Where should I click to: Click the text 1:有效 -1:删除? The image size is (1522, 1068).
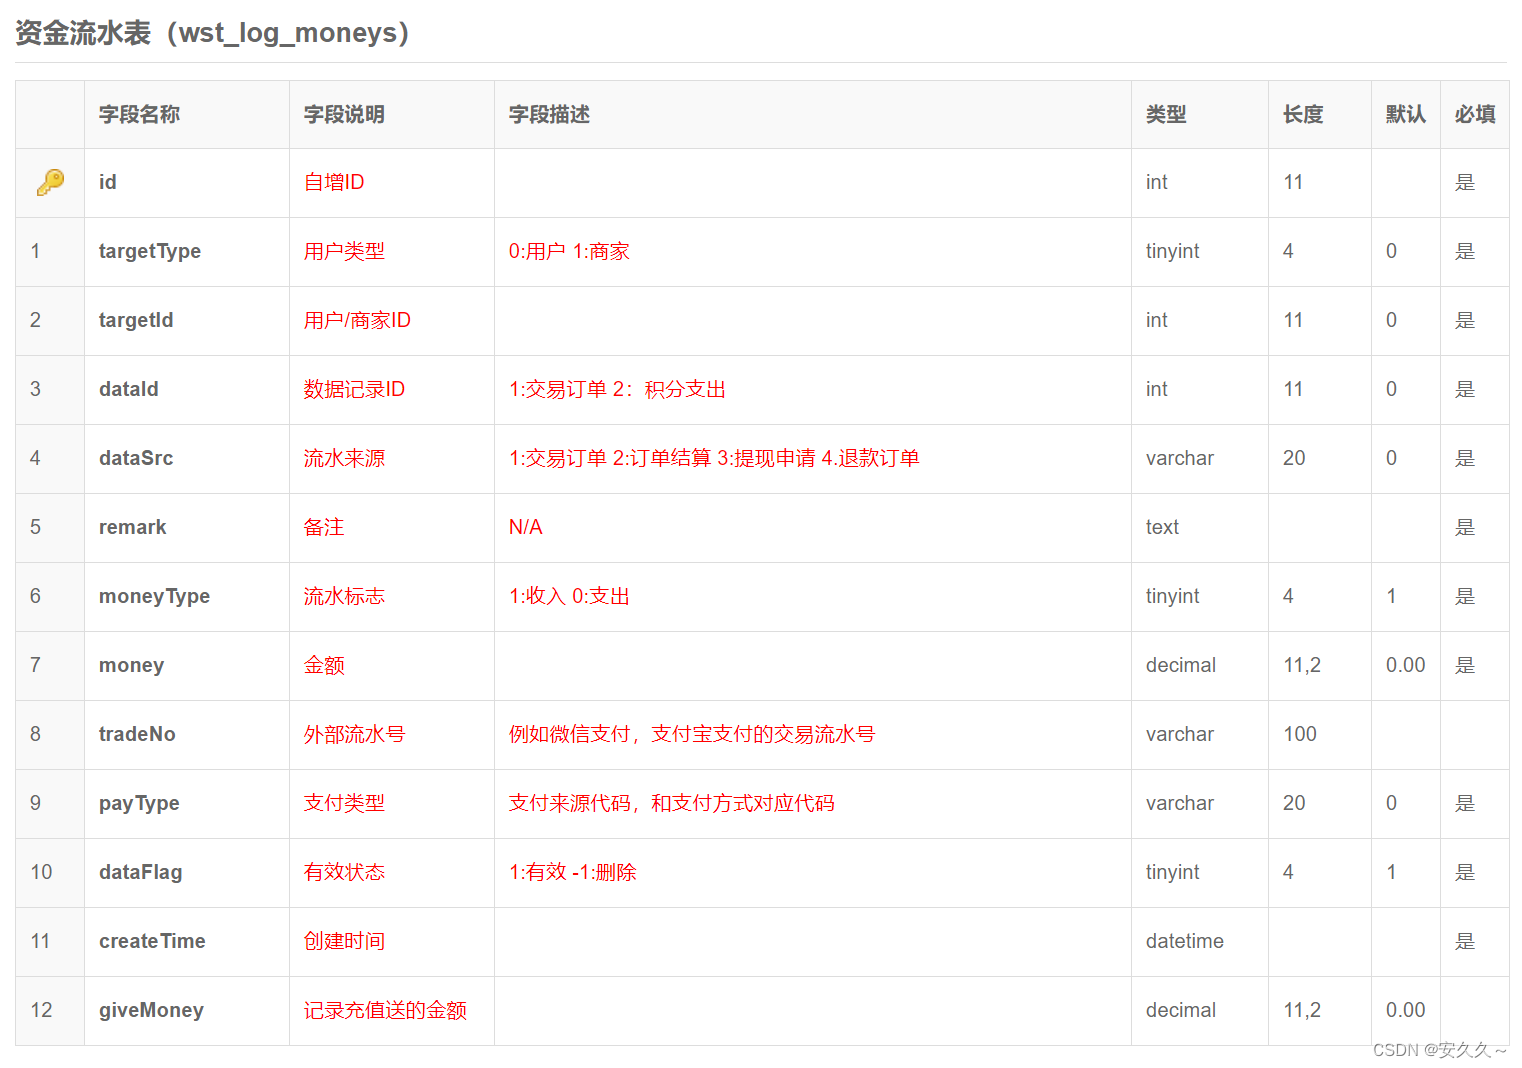tap(573, 872)
